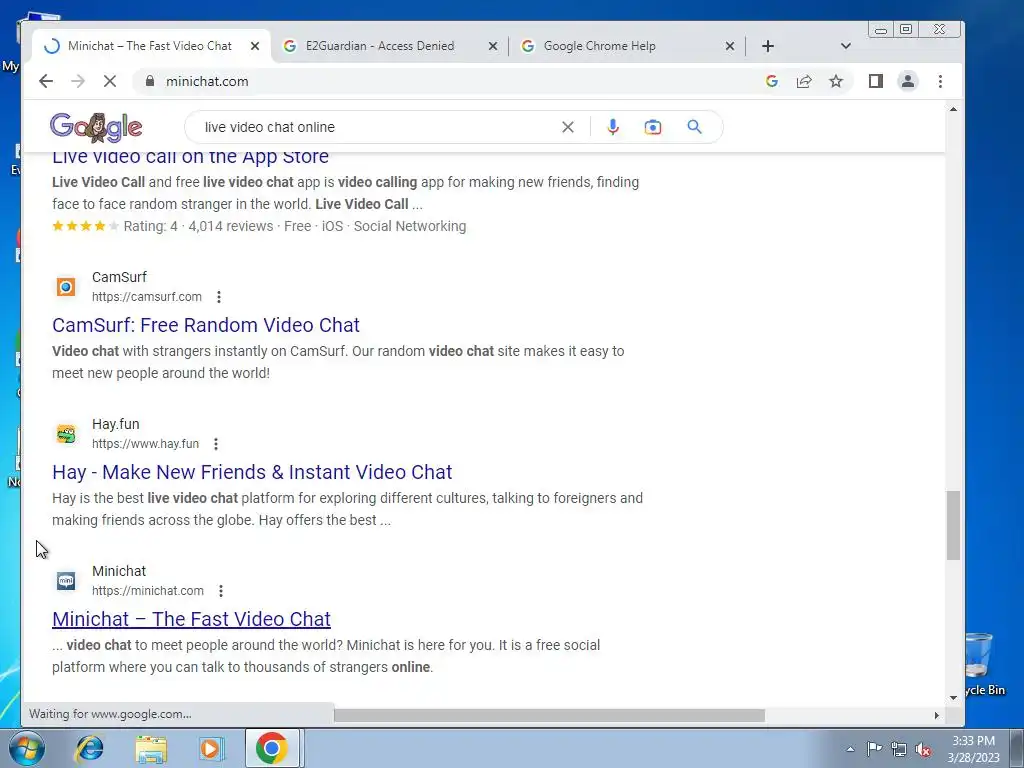1024x768 pixels.
Task: Open the Chrome profile avatar menu
Action: (x=908, y=81)
